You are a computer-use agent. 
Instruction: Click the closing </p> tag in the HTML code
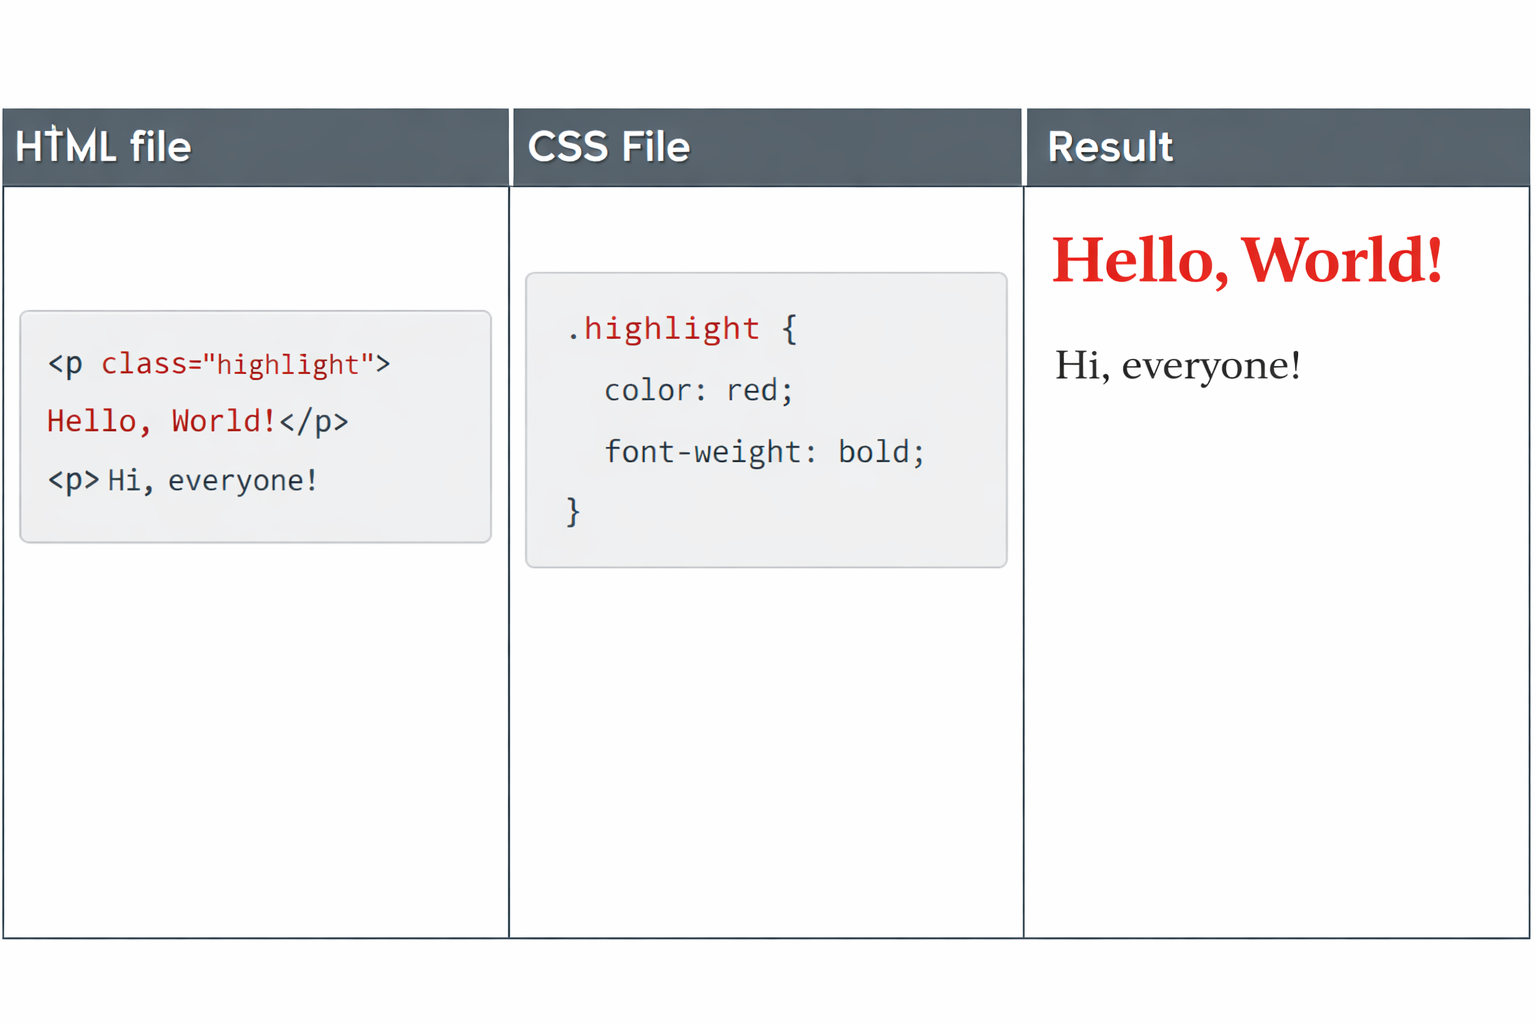pyautogui.click(x=314, y=422)
